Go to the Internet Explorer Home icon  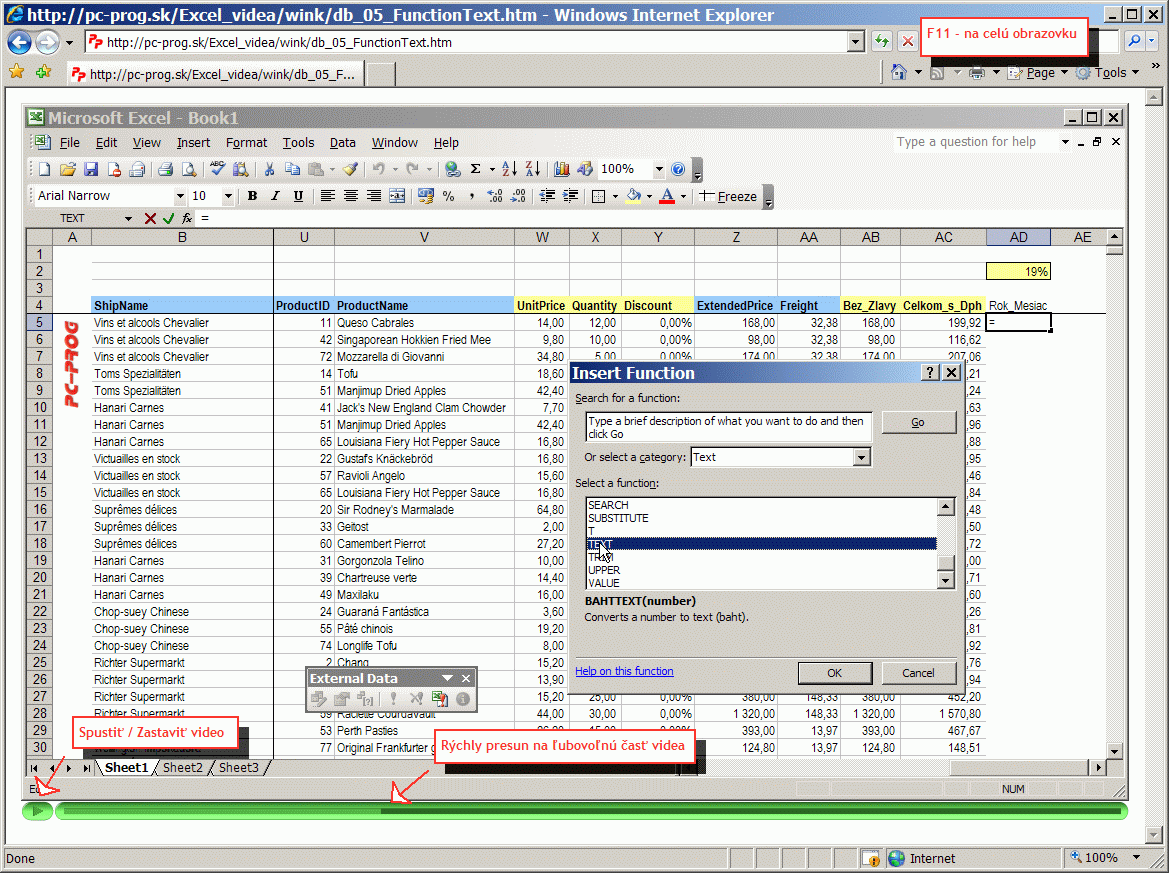pyautogui.click(x=899, y=72)
